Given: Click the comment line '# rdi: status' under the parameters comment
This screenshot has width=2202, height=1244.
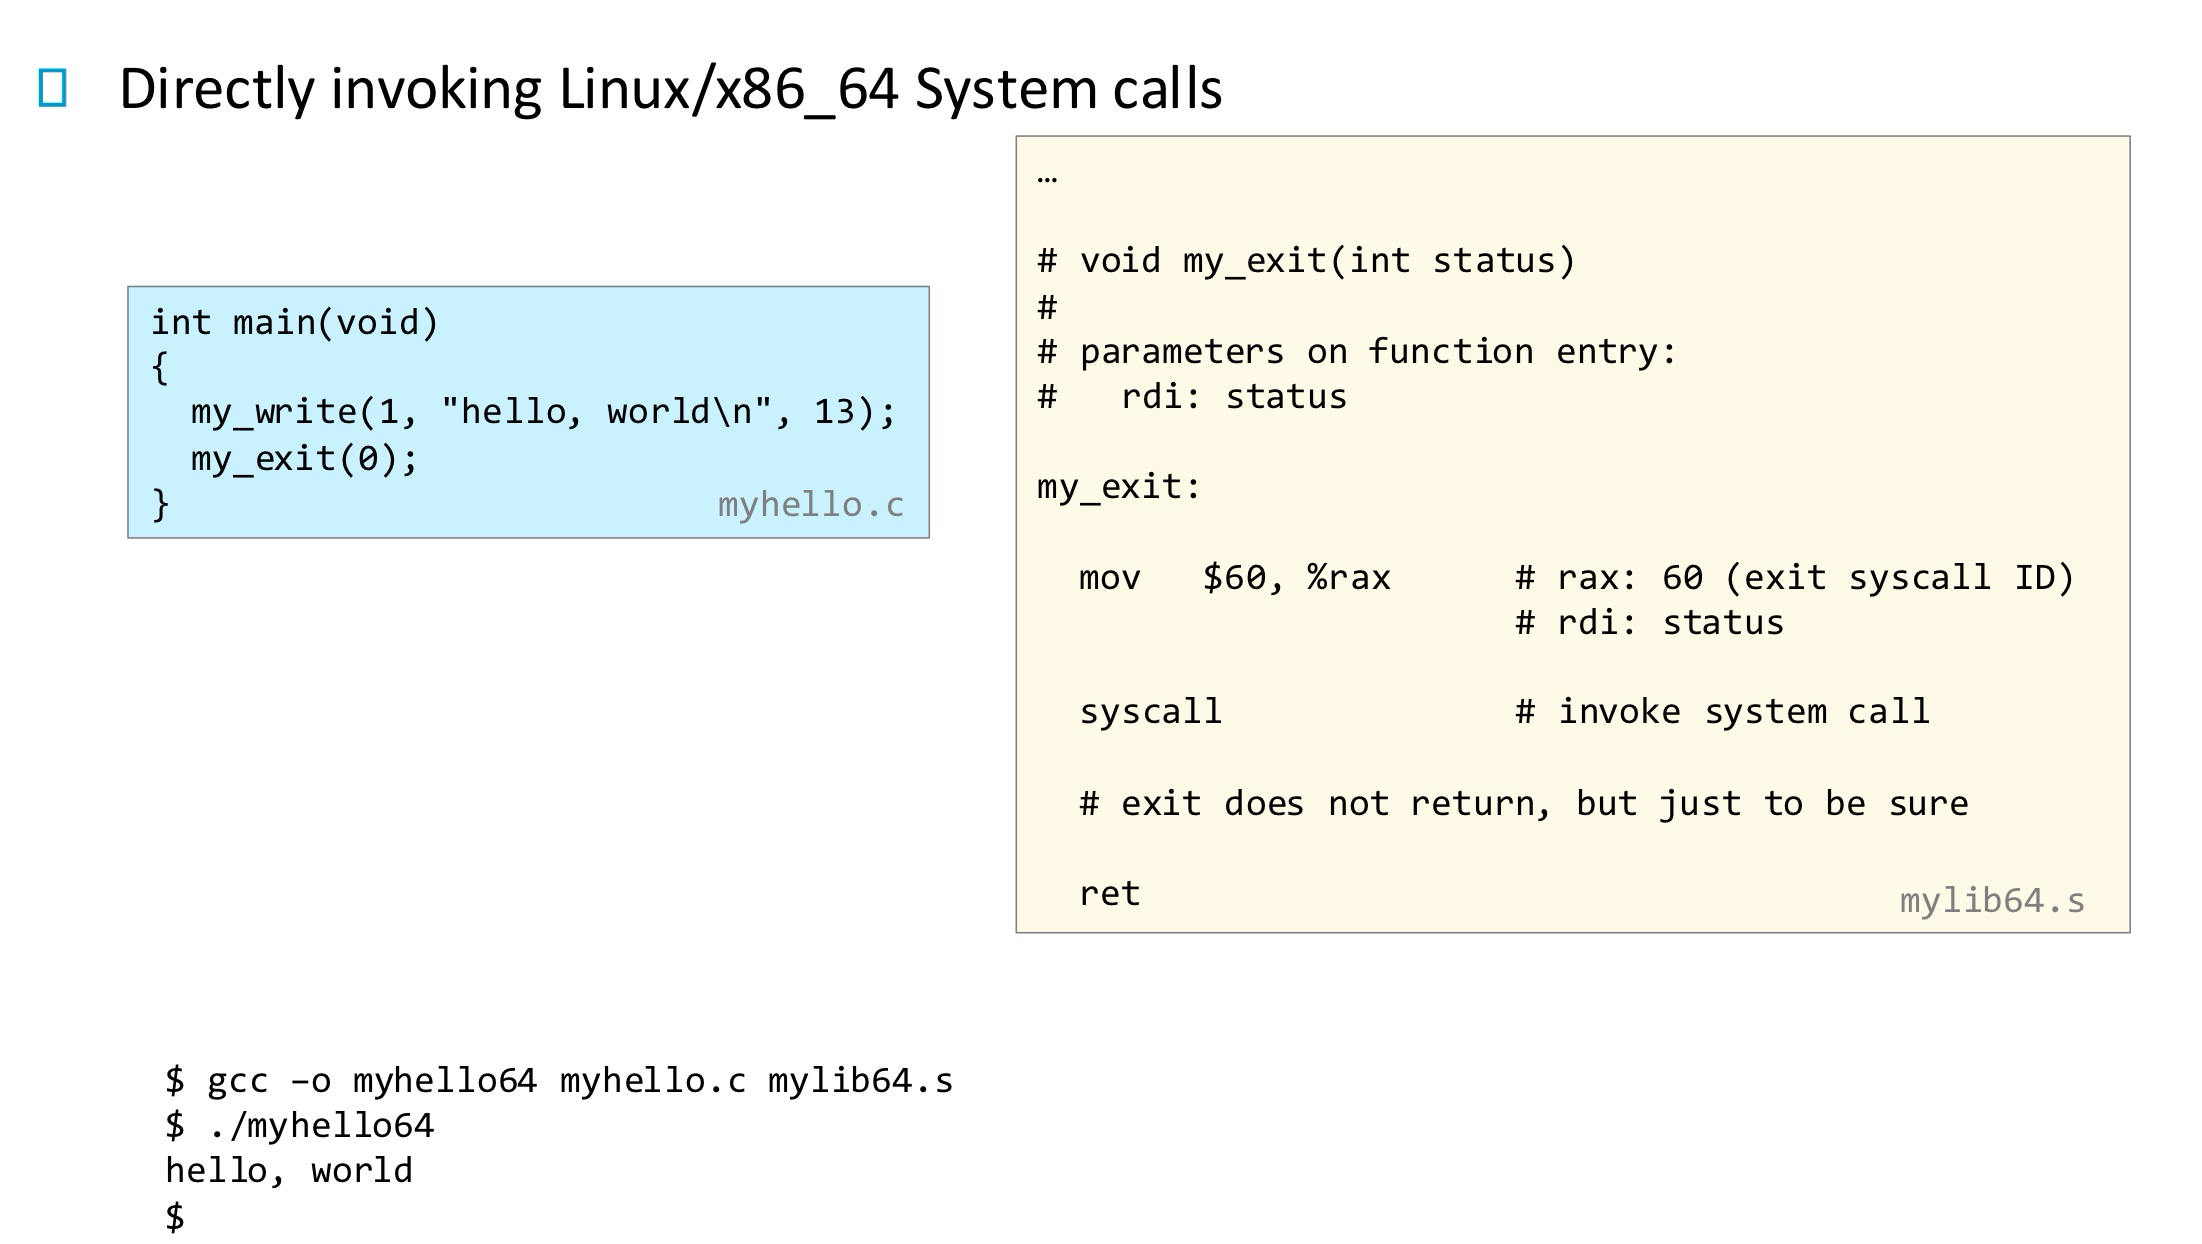Looking at the screenshot, I should coord(1192,397).
